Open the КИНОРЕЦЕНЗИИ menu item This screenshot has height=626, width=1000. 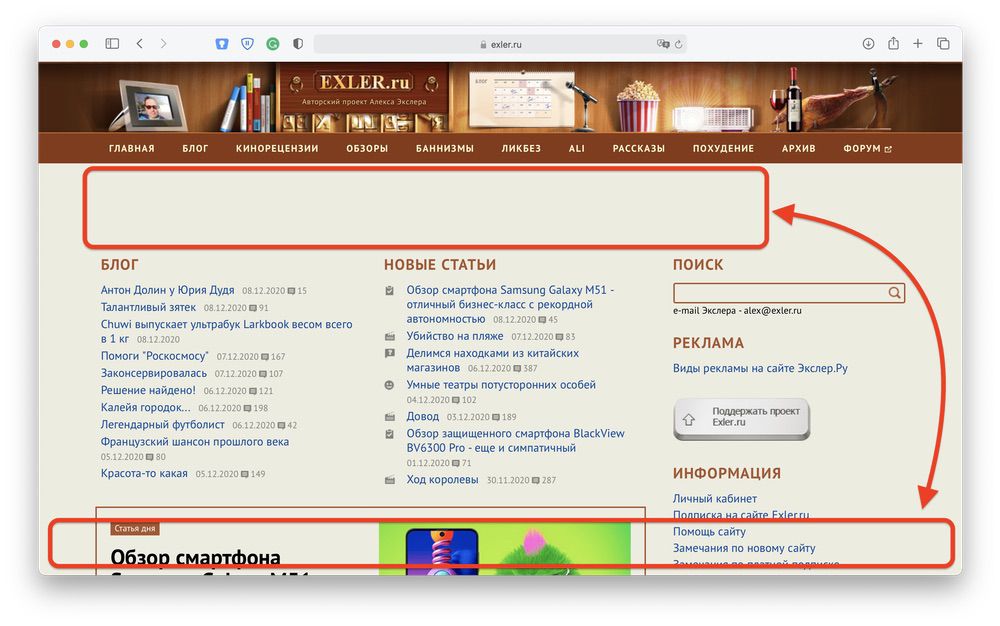coord(277,149)
